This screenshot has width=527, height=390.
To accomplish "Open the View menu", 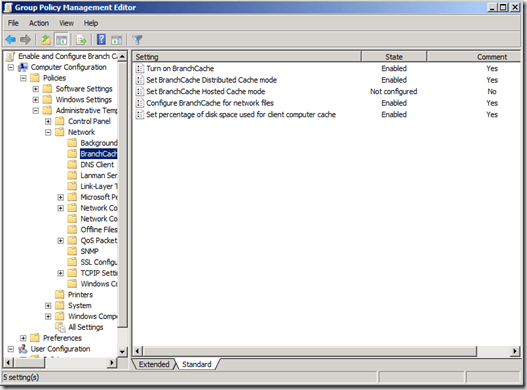I will (66, 23).
